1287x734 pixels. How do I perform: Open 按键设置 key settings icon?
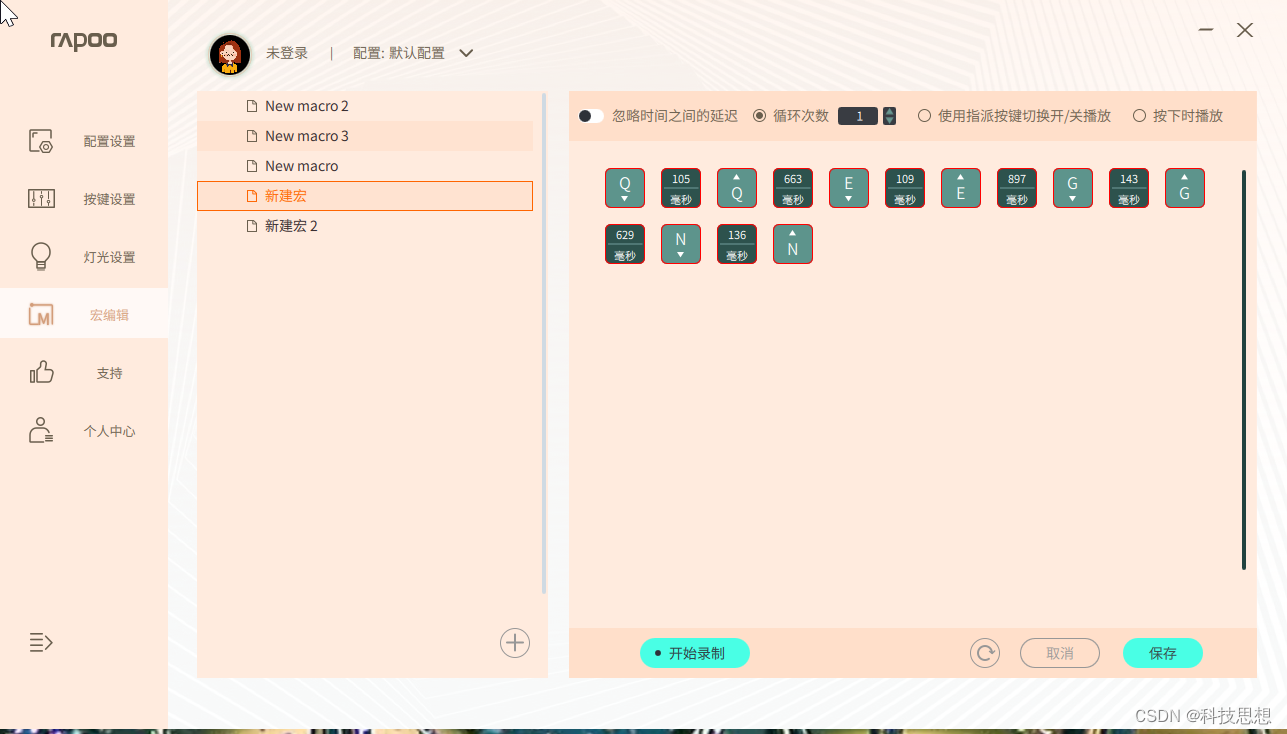click(41, 199)
